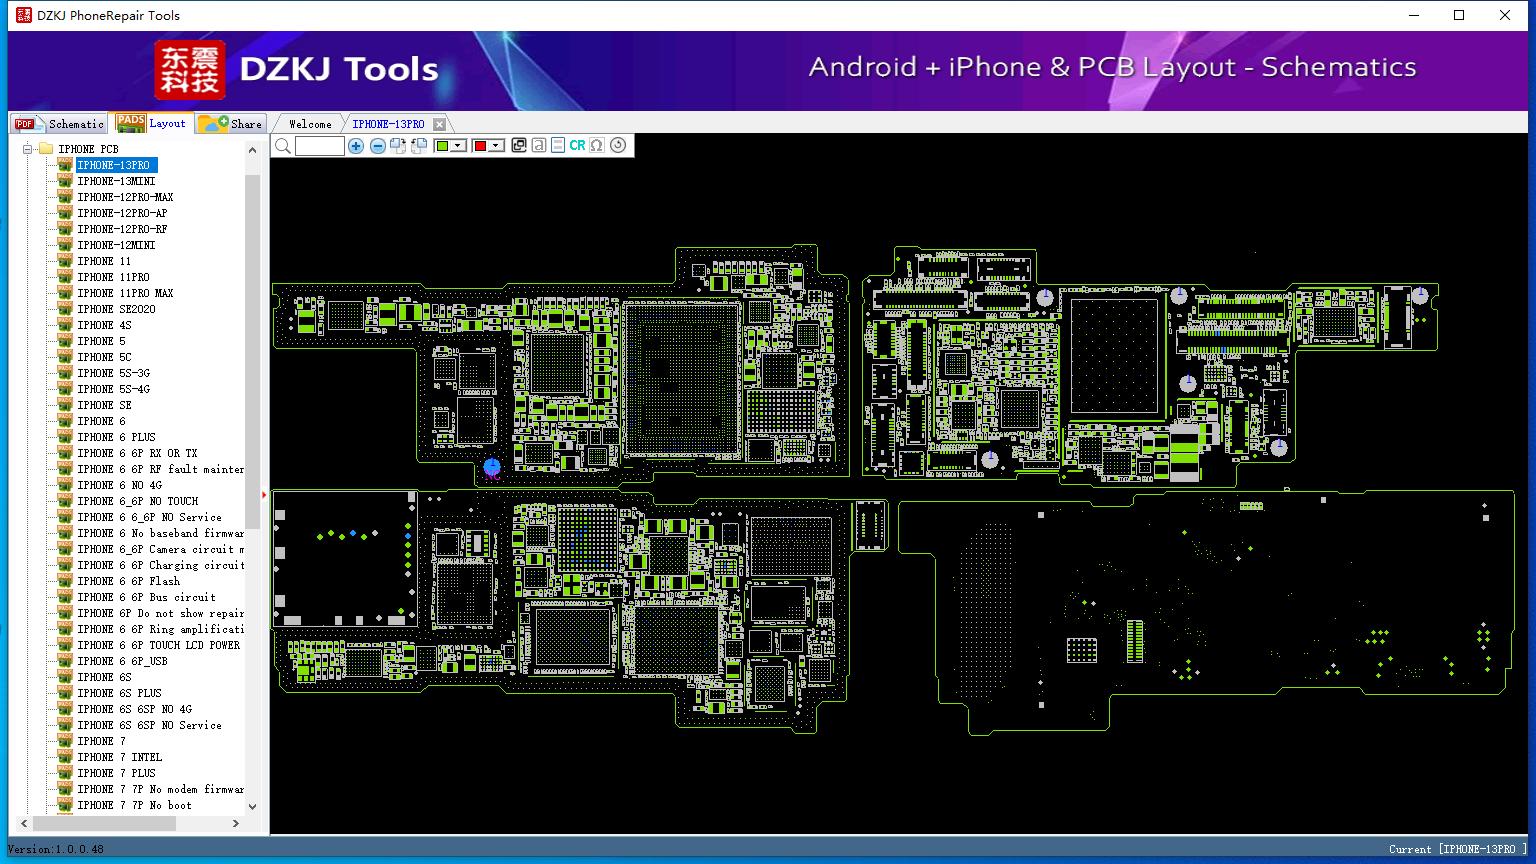Click the red color swatch in toolbar
This screenshot has width=1536, height=864.
click(x=480, y=146)
